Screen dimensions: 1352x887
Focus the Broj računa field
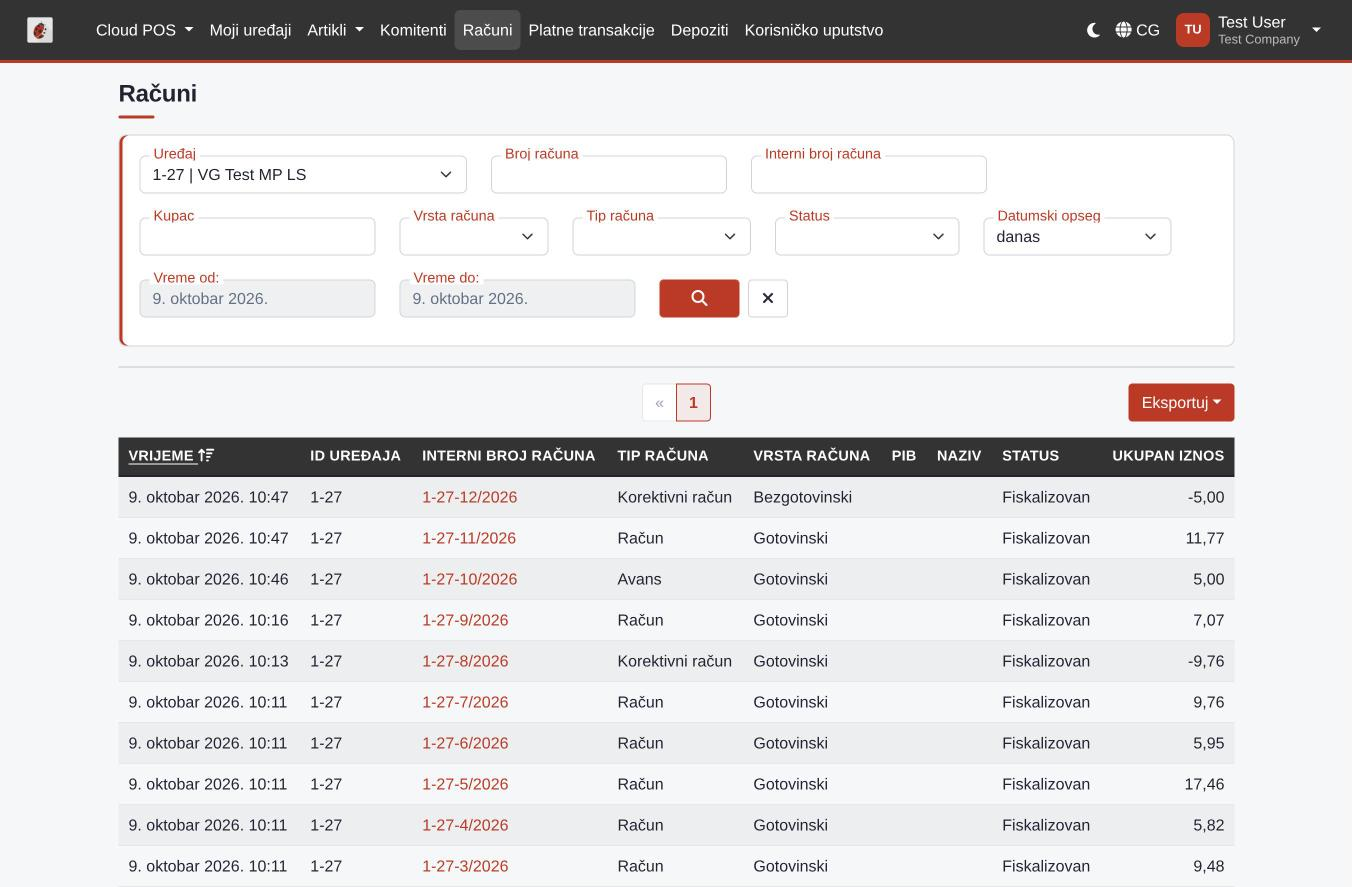tap(609, 174)
